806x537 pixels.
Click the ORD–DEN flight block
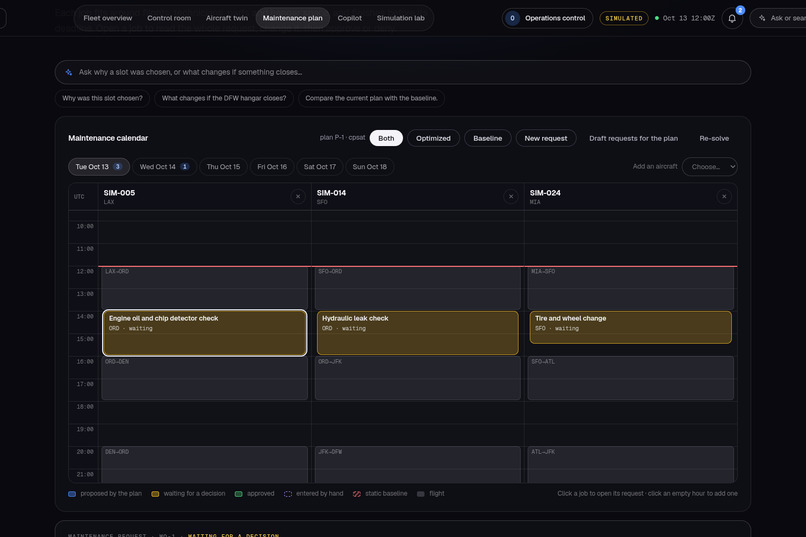pyautogui.click(x=205, y=378)
